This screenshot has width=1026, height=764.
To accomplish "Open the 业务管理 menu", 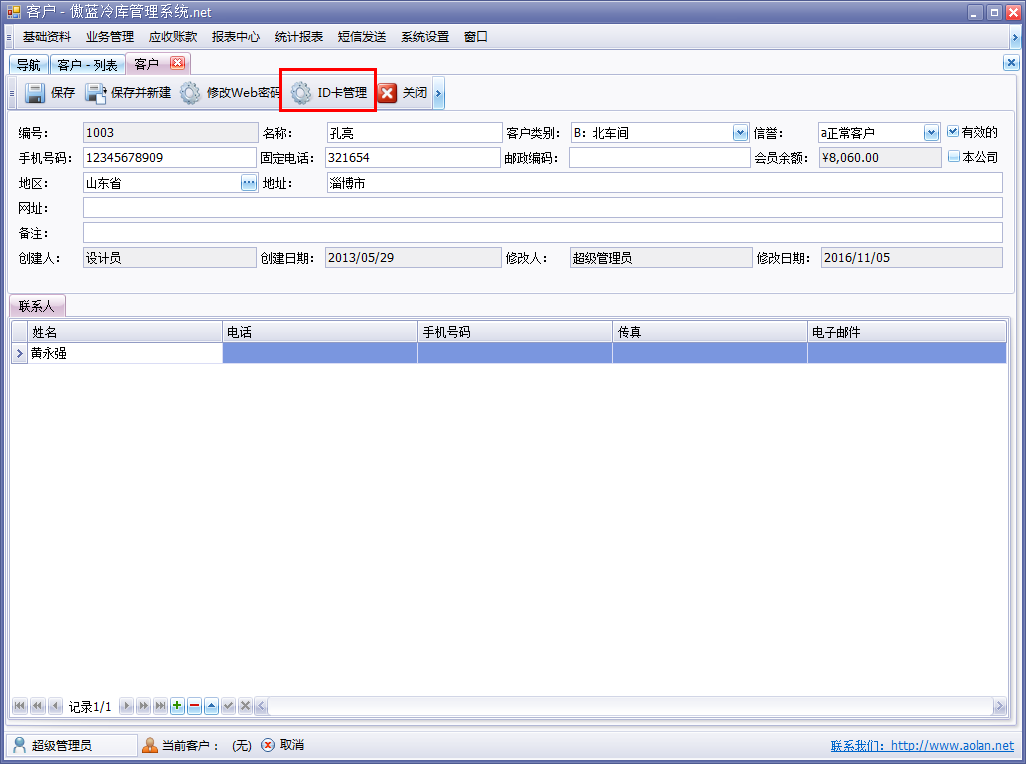I will (110, 37).
